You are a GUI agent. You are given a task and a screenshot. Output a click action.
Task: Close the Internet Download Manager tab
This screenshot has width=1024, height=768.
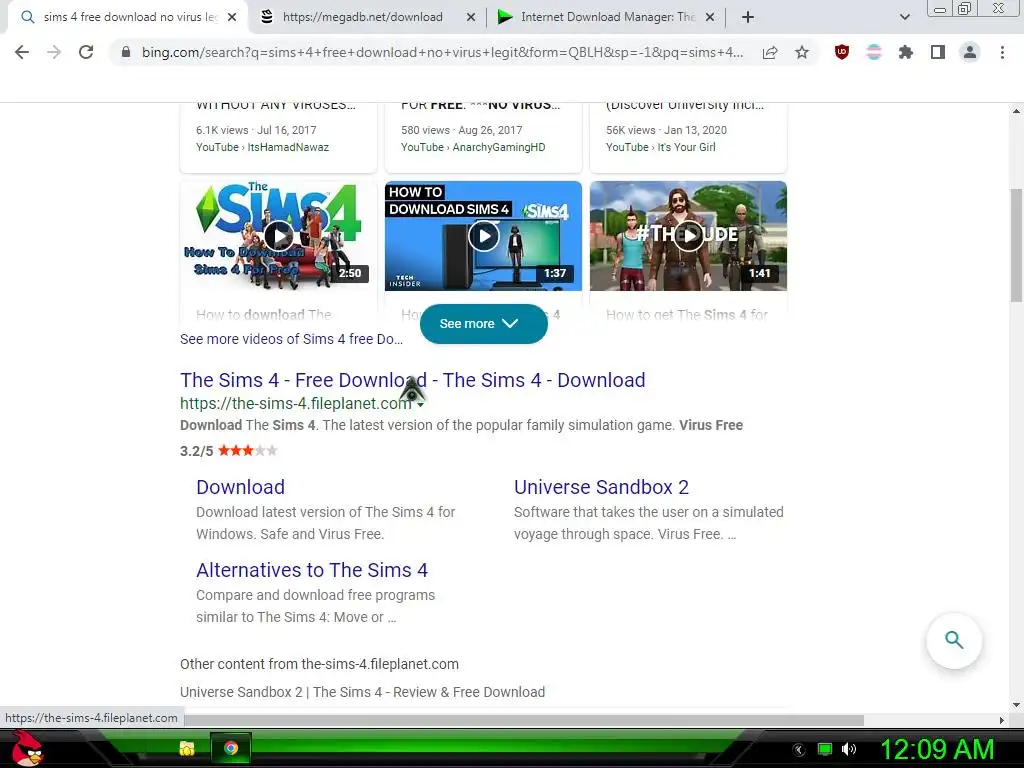710,17
